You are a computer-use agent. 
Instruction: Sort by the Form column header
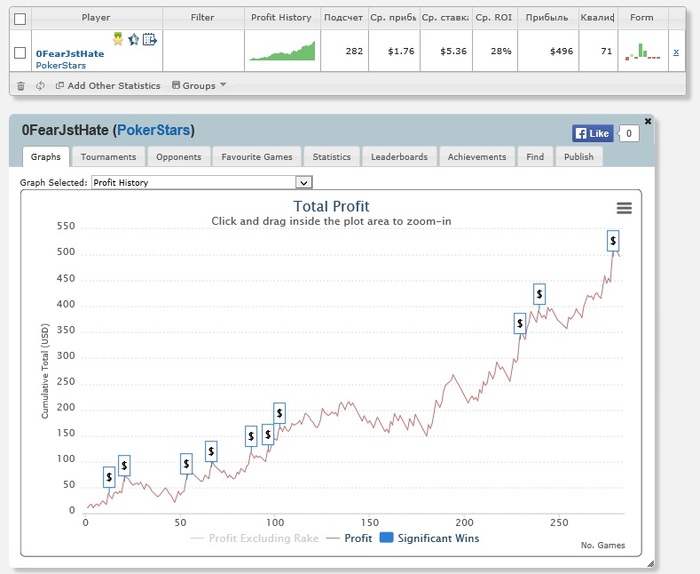pos(642,17)
